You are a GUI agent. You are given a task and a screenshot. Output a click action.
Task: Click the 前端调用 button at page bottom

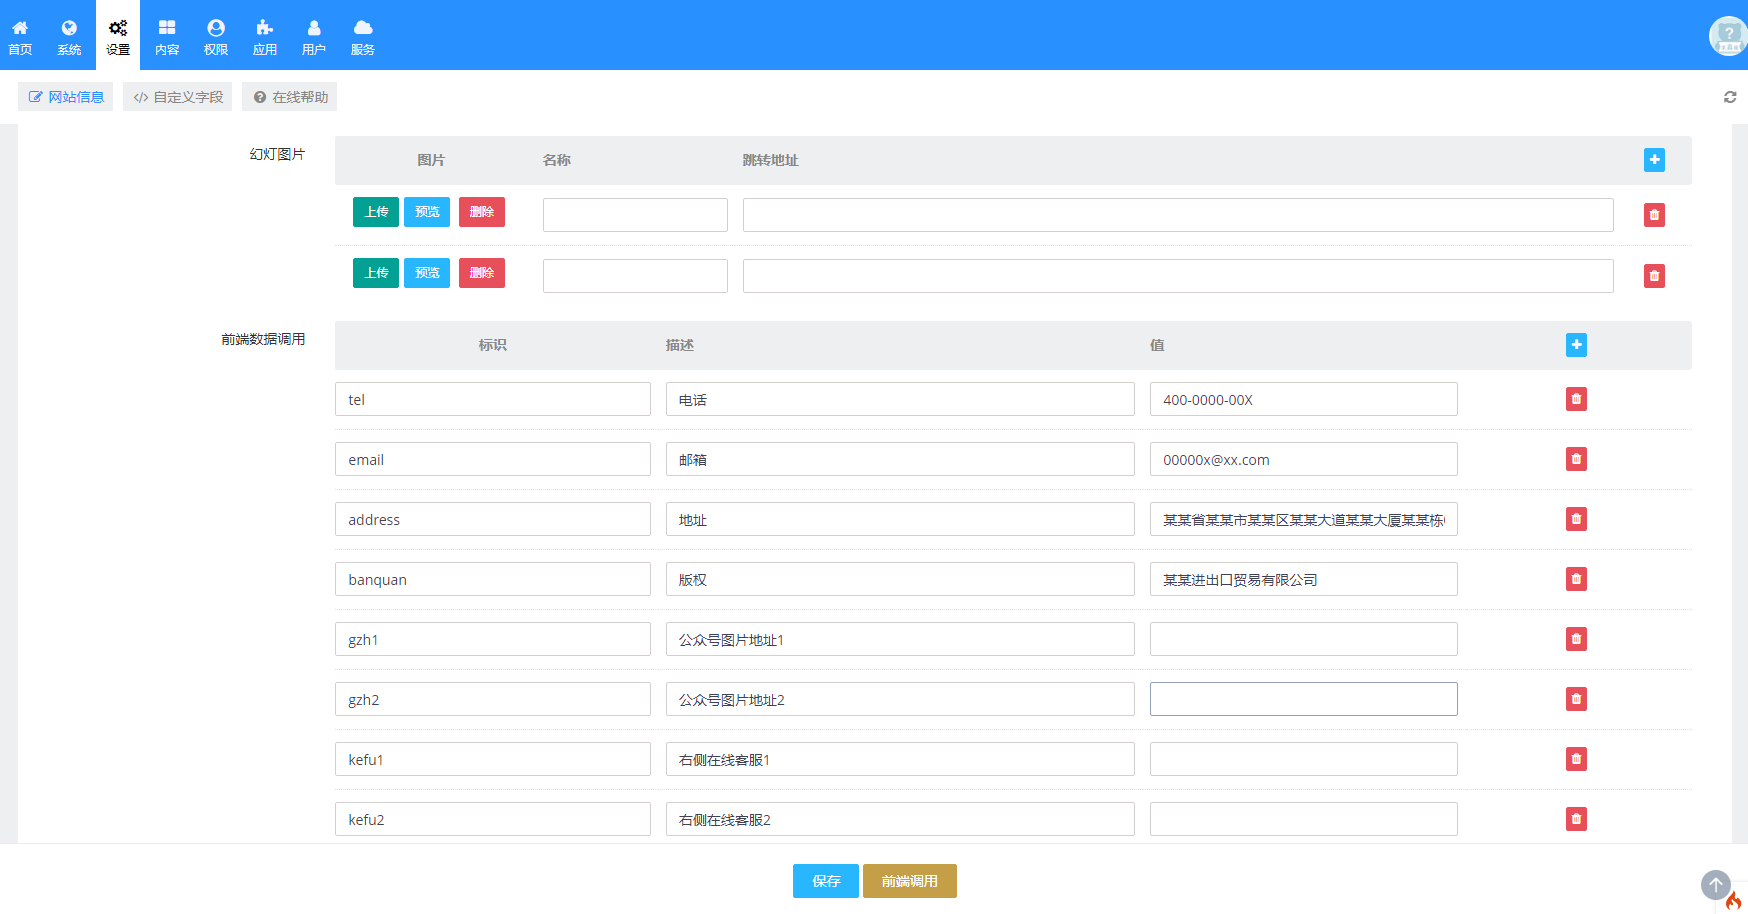(909, 881)
